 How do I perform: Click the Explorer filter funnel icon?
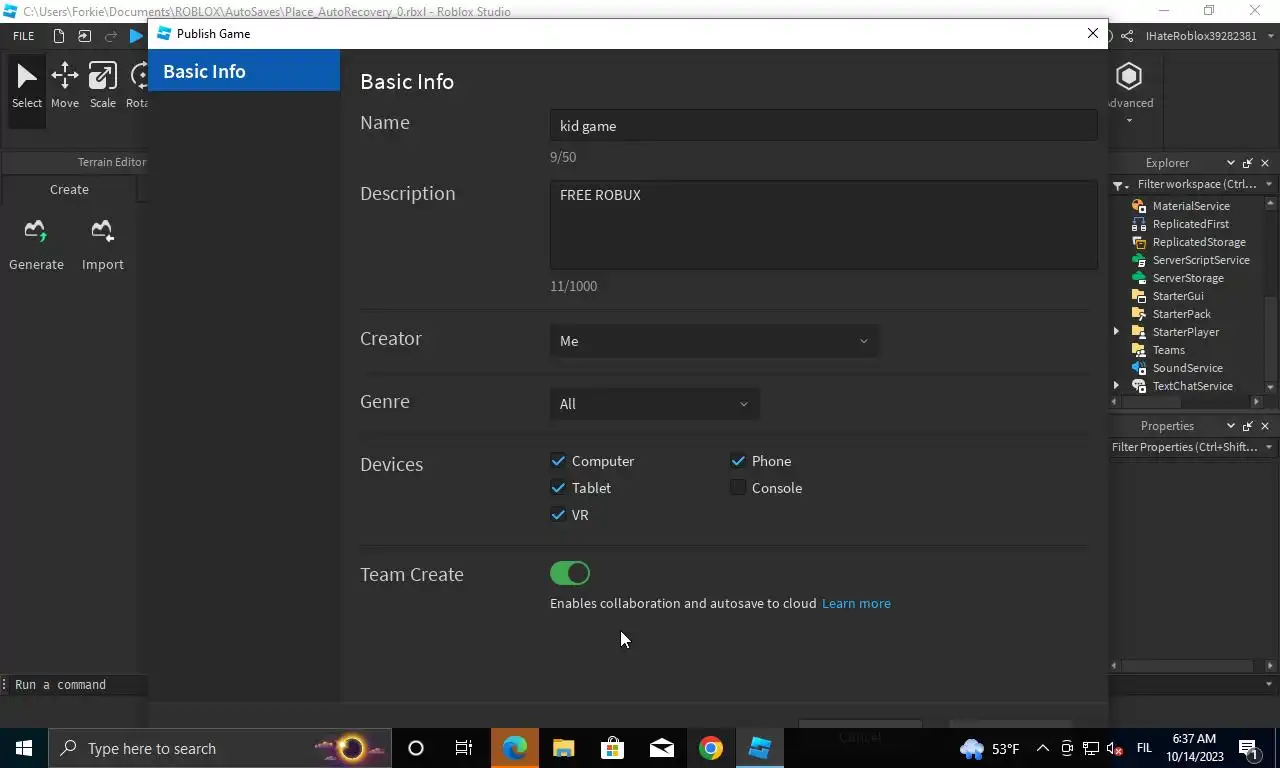[1120, 185]
